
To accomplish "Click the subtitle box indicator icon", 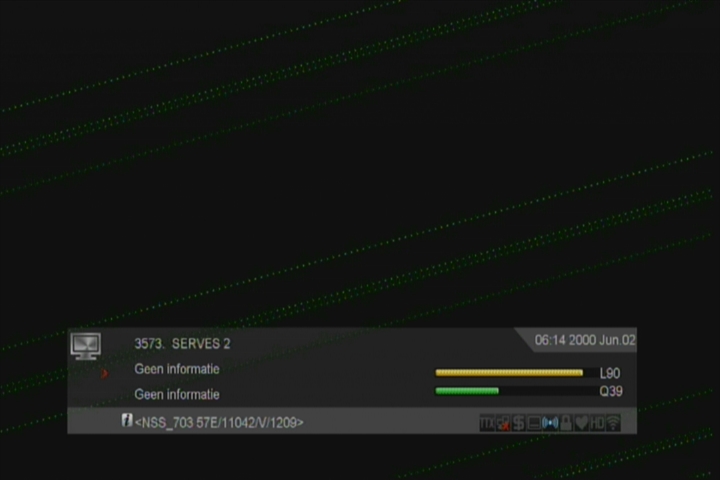I will click(x=534, y=423).
